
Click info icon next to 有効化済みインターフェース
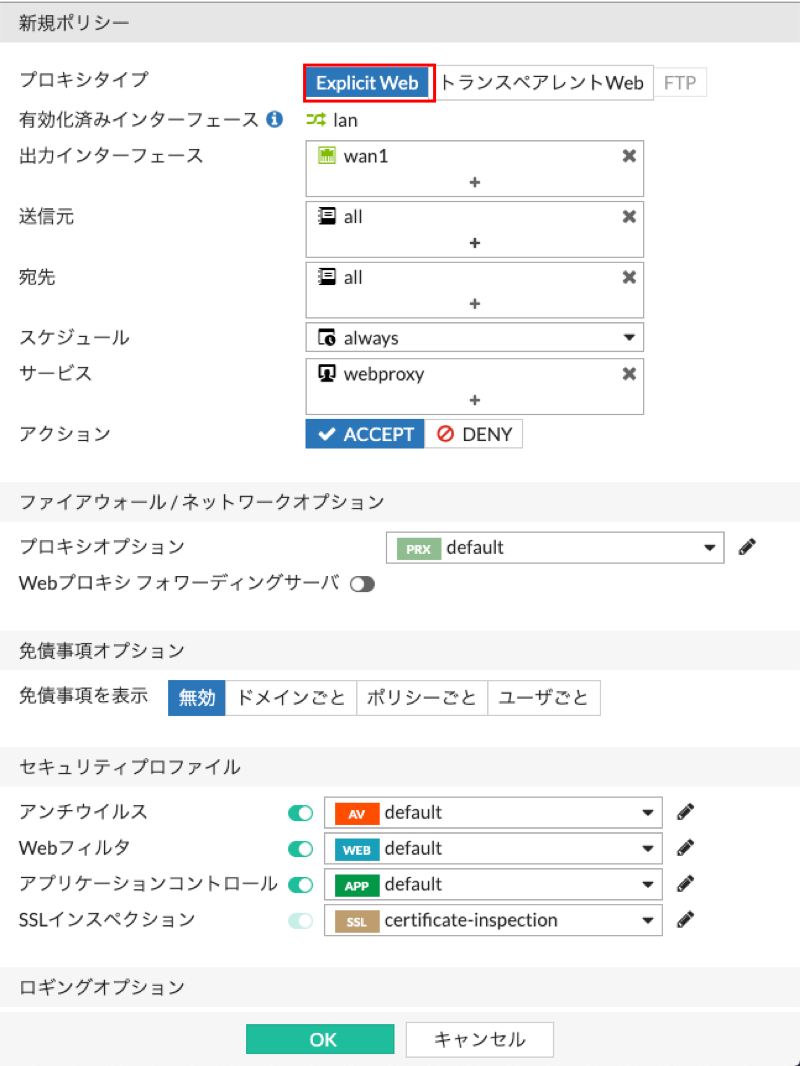coord(275,120)
